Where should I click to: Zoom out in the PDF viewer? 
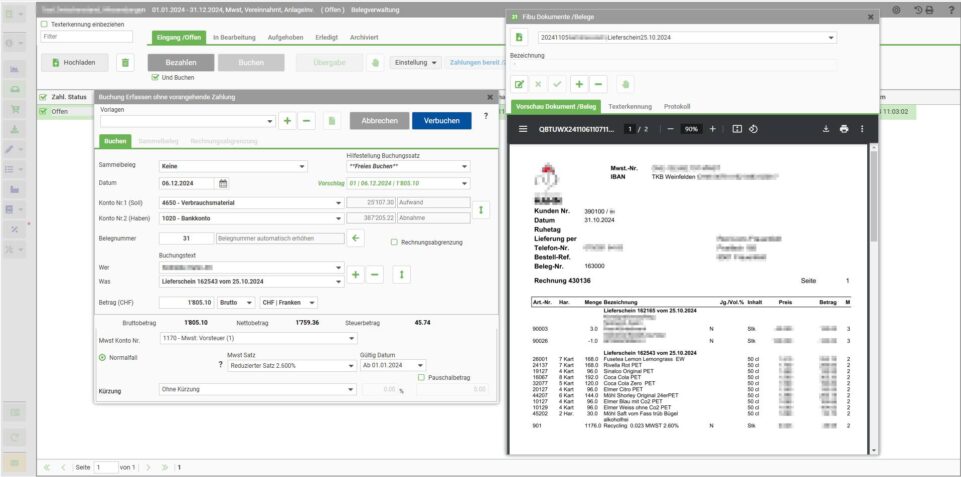pyautogui.click(x=671, y=129)
